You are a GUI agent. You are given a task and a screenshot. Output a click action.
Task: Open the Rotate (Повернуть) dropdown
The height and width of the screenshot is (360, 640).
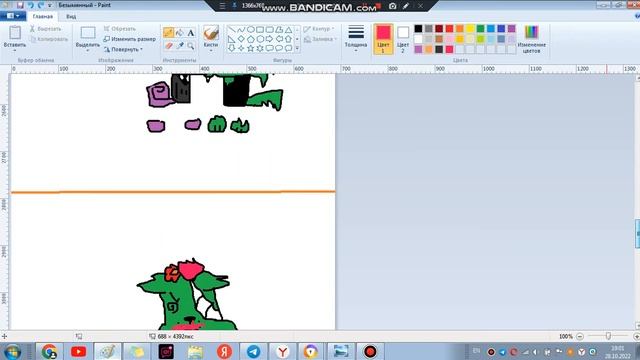point(123,49)
